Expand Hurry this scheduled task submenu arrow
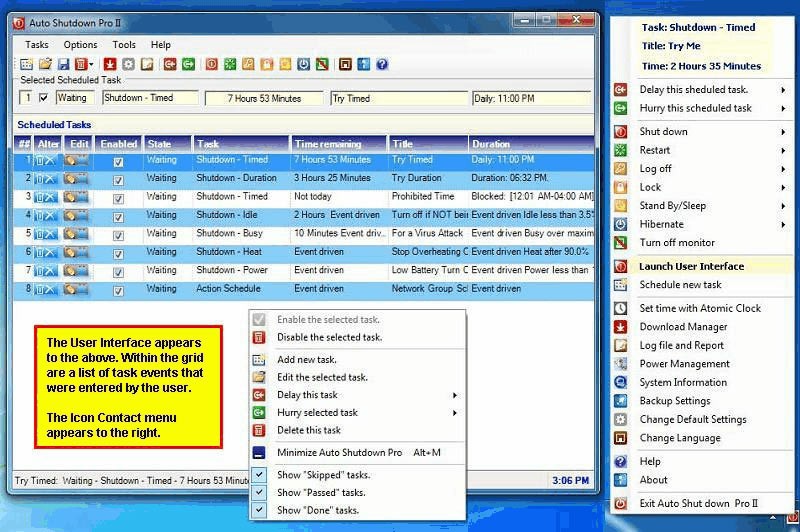The width and height of the screenshot is (800, 532). pyautogui.click(x=783, y=108)
